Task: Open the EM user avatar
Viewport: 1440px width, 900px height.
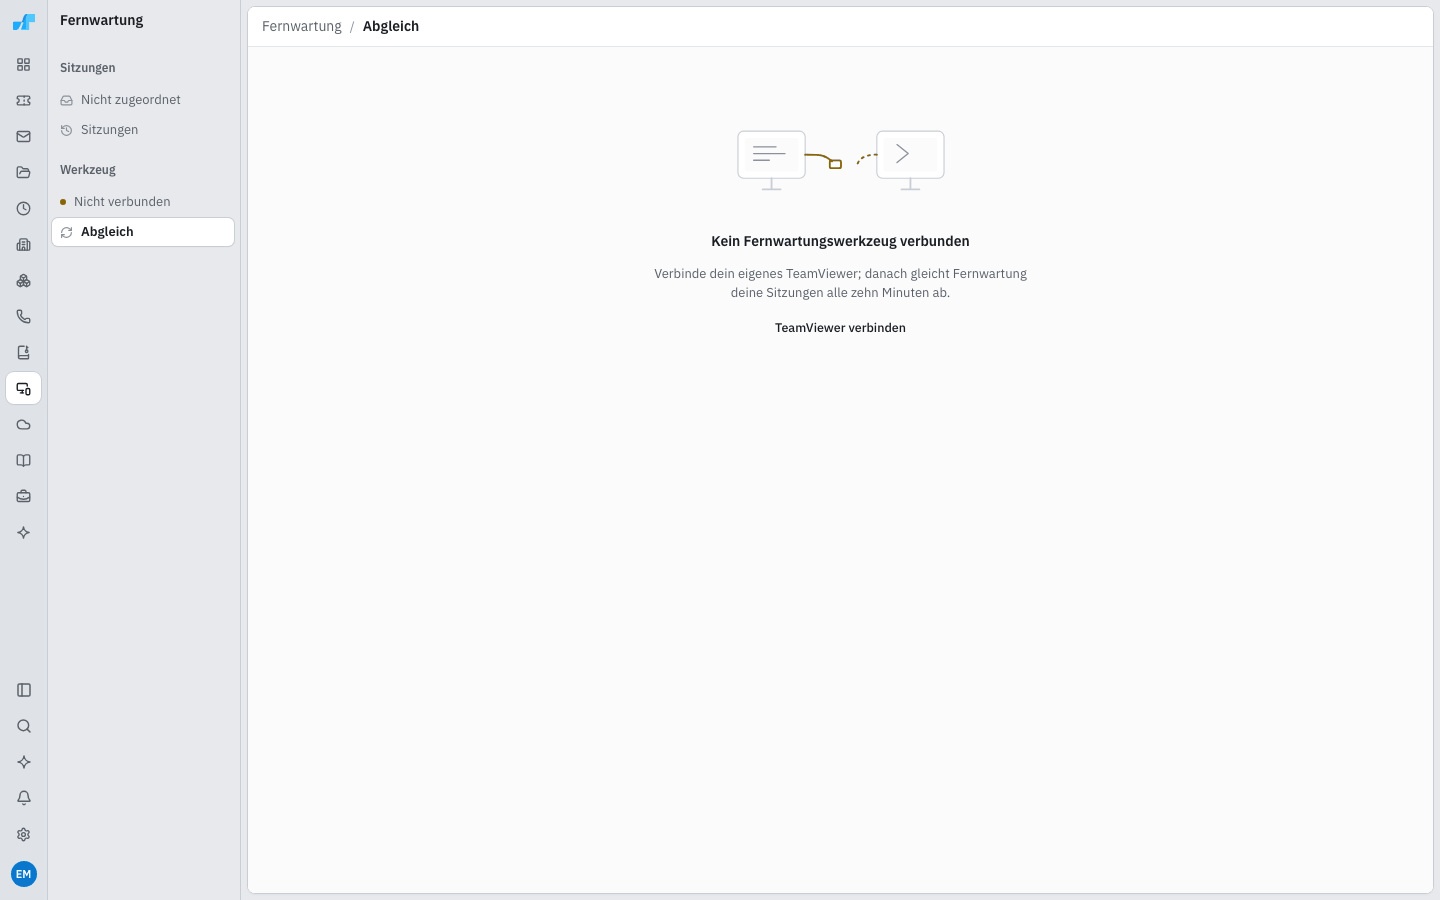Action: tap(24, 874)
